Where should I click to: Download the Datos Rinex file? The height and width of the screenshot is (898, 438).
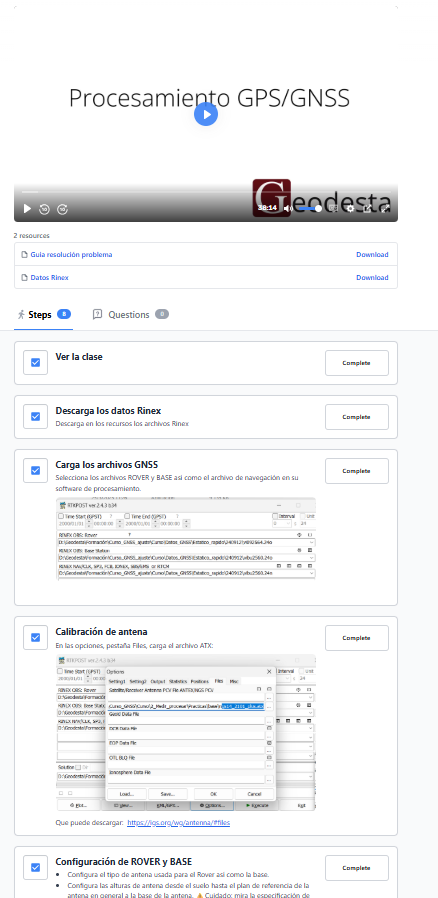click(x=372, y=277)
